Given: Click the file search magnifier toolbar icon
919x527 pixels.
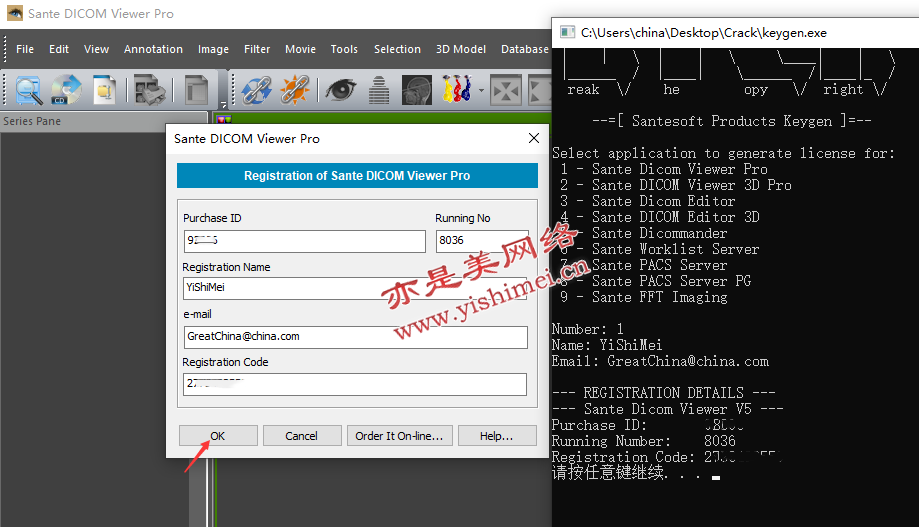Looking at the screenshot, I should [28, 90].
